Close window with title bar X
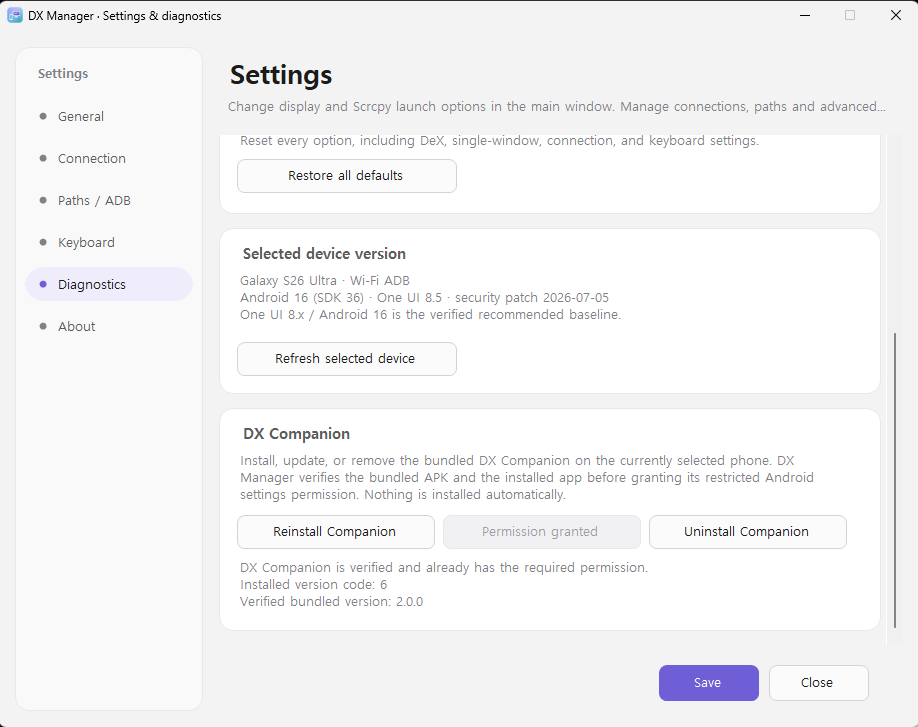The image size is (918, 727). (896, 16)
